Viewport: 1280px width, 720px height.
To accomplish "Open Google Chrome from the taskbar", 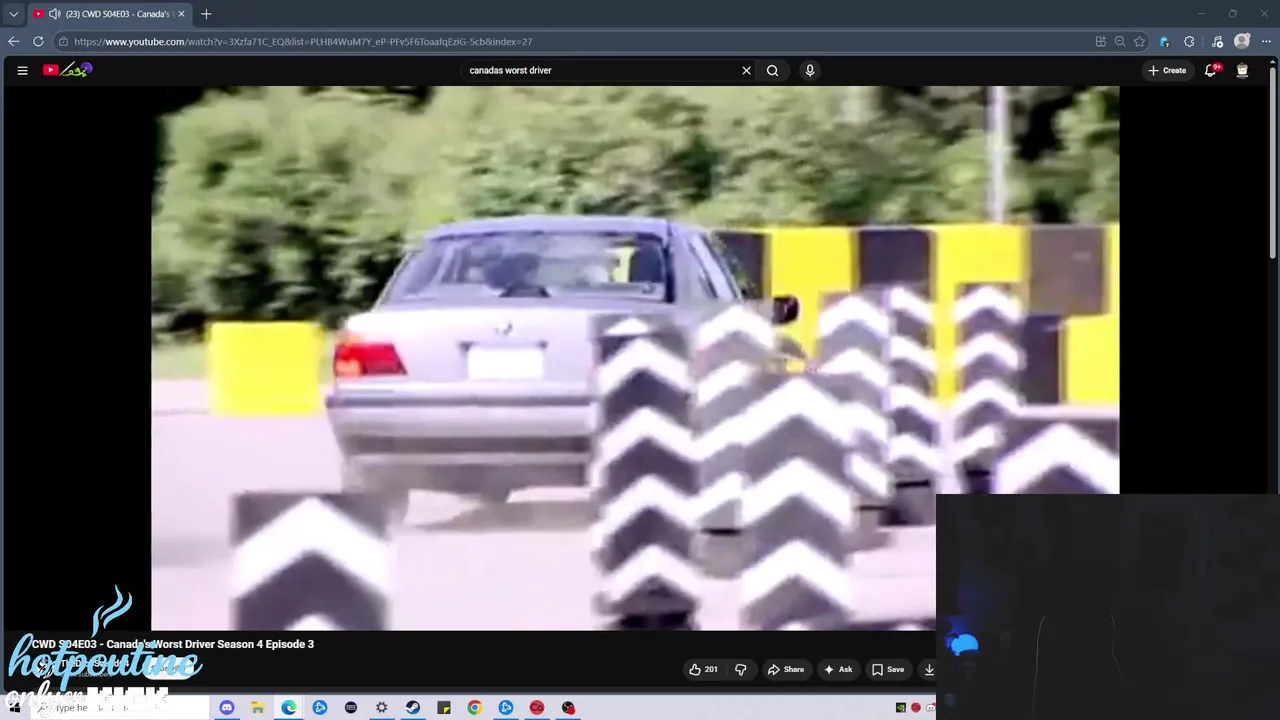I will pos(475,707).
